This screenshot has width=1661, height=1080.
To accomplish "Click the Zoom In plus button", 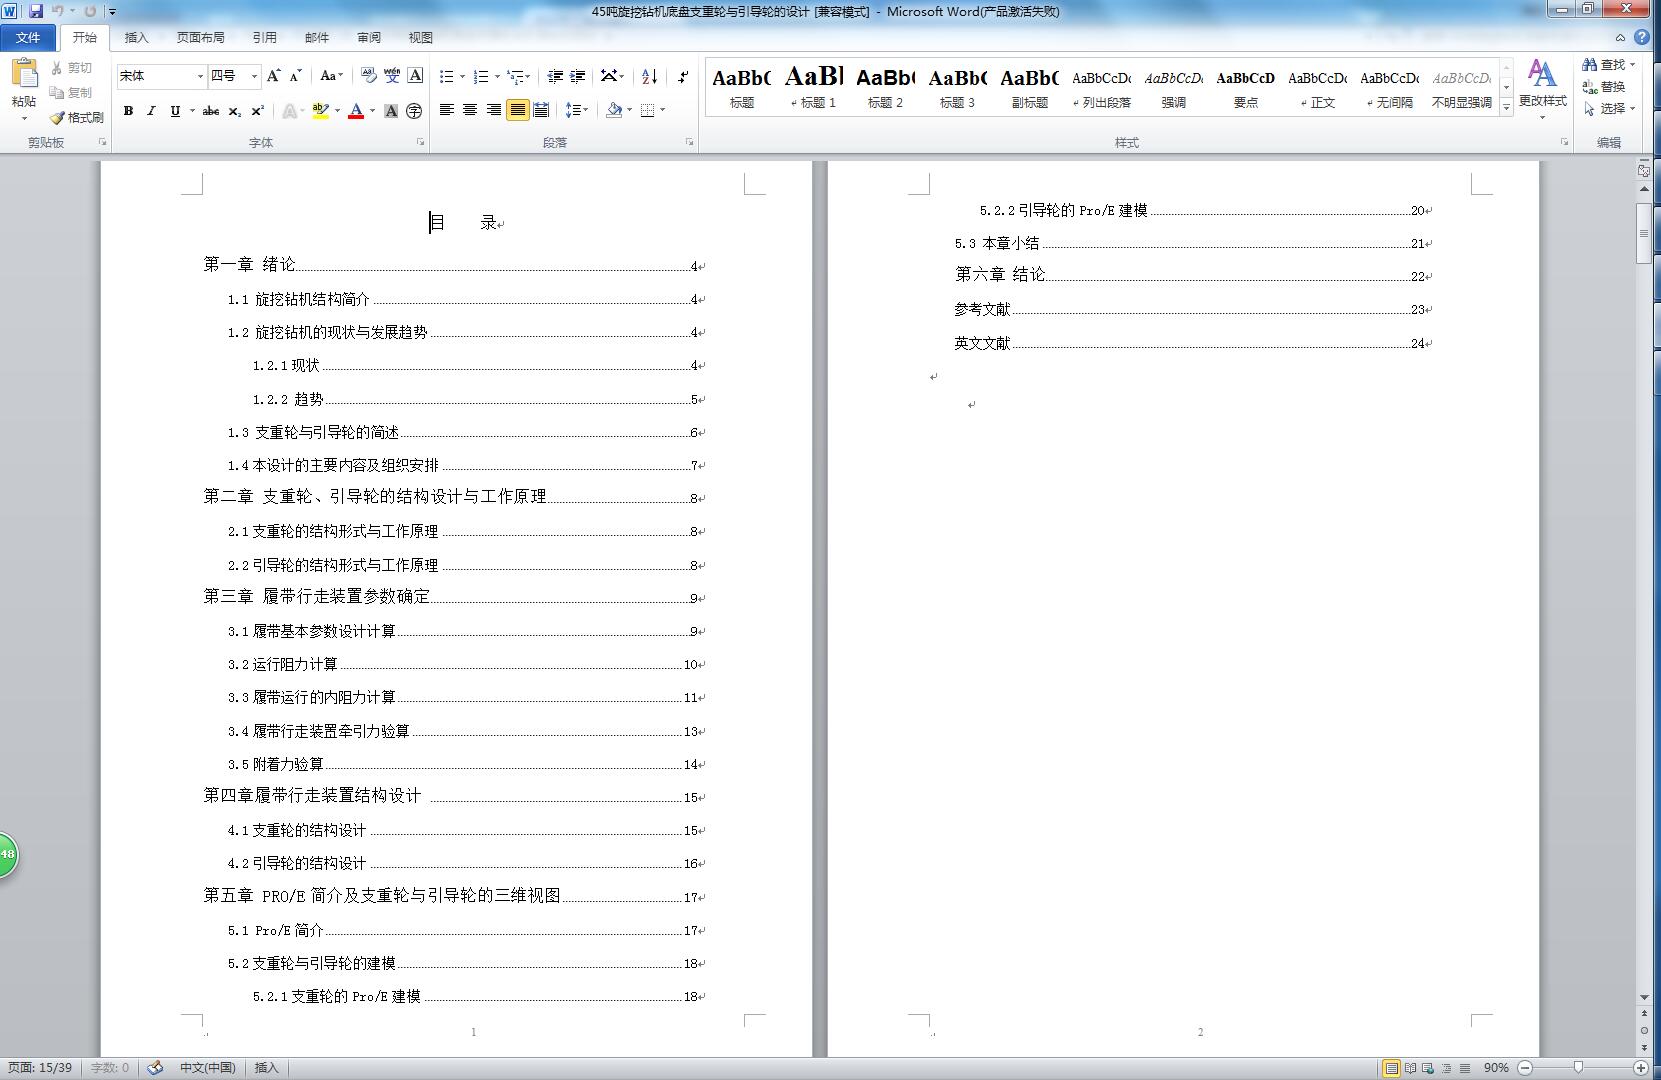I will coord(1641,1068).
